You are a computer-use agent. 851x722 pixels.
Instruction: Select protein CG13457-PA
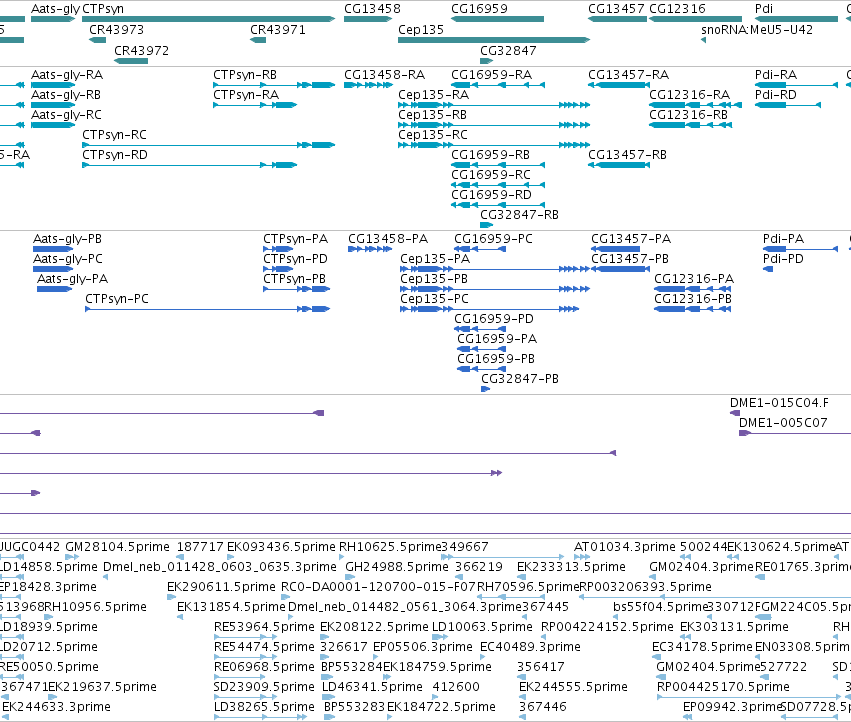[631, 239]
